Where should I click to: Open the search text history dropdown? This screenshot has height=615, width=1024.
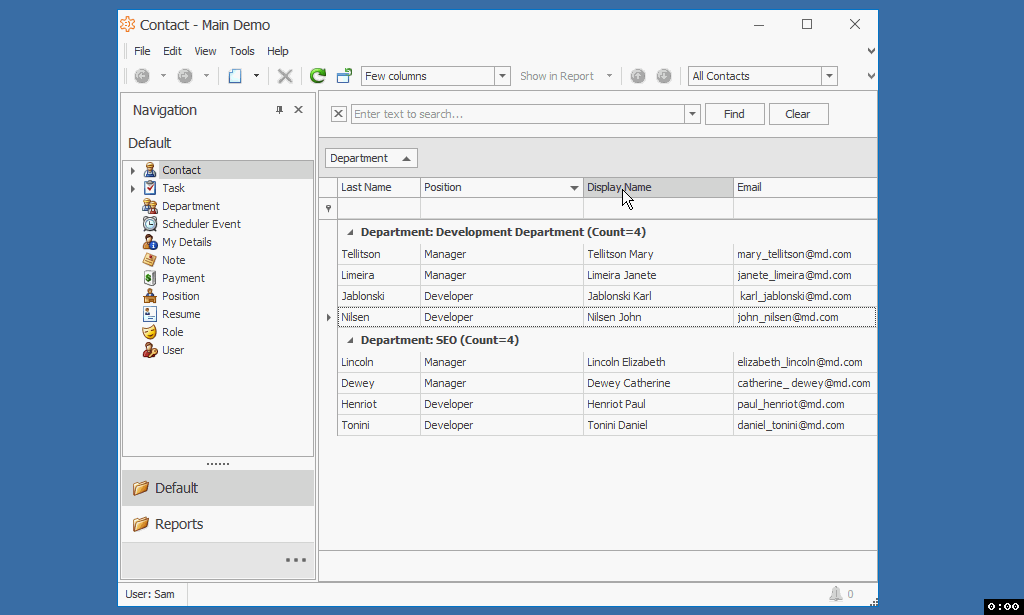[x=692, y=114]
